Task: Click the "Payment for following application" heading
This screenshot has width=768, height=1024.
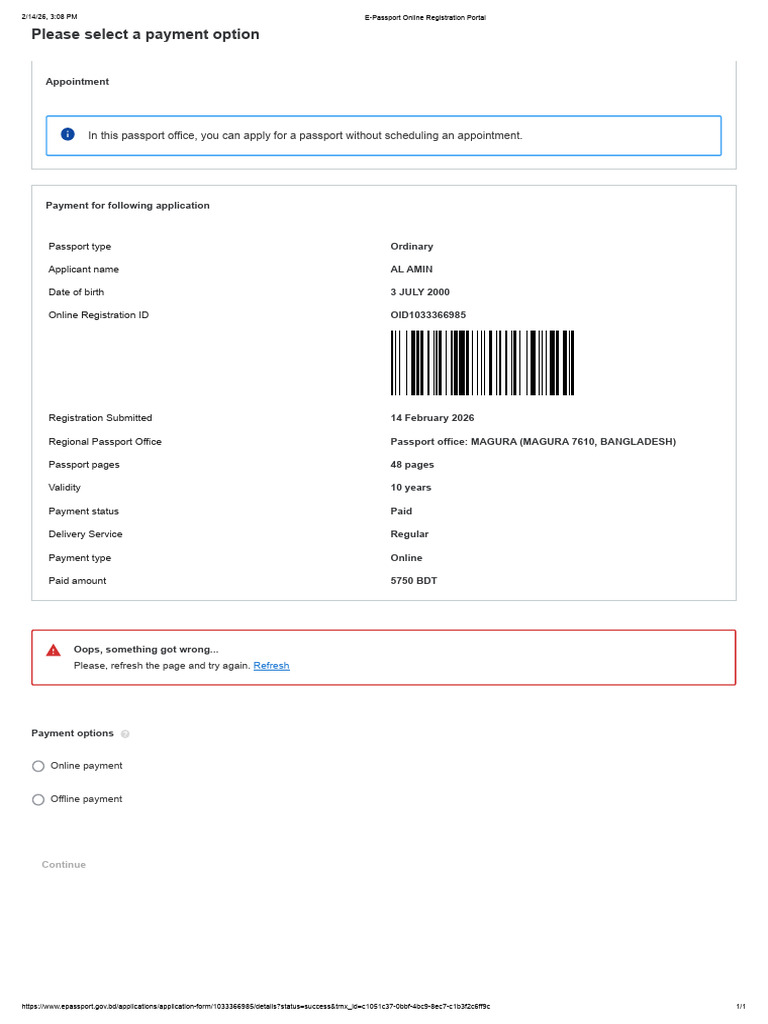Action: (127, 206)
